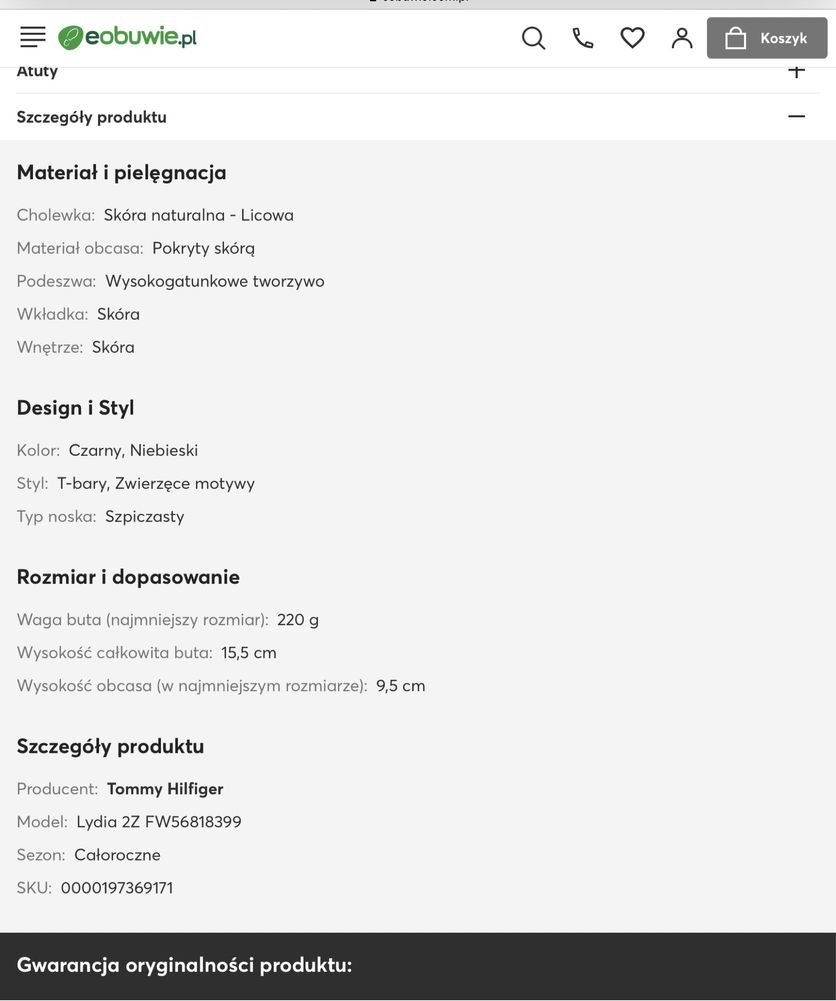Select the Atuty accordion title
Image resolution: width=836 pixels, height=1001 pixels.
[37, 71]
